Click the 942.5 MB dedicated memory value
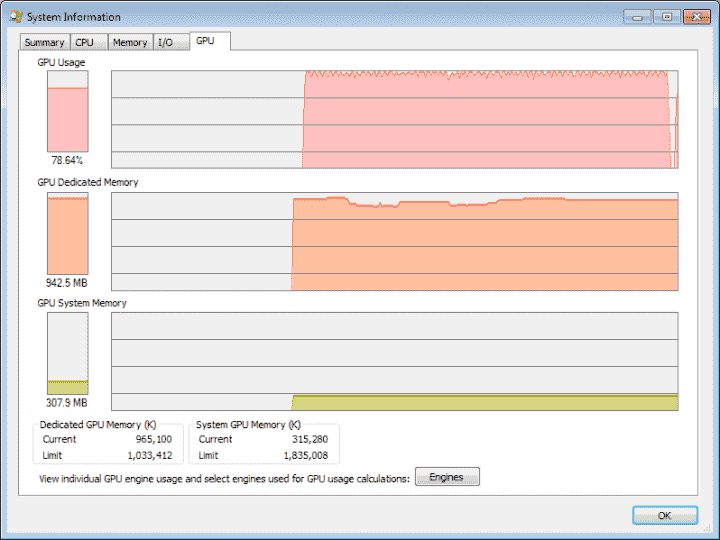Image resolution: width=720 pixels, height=540 pixels. pyautogui.click(x=67, y=283)
